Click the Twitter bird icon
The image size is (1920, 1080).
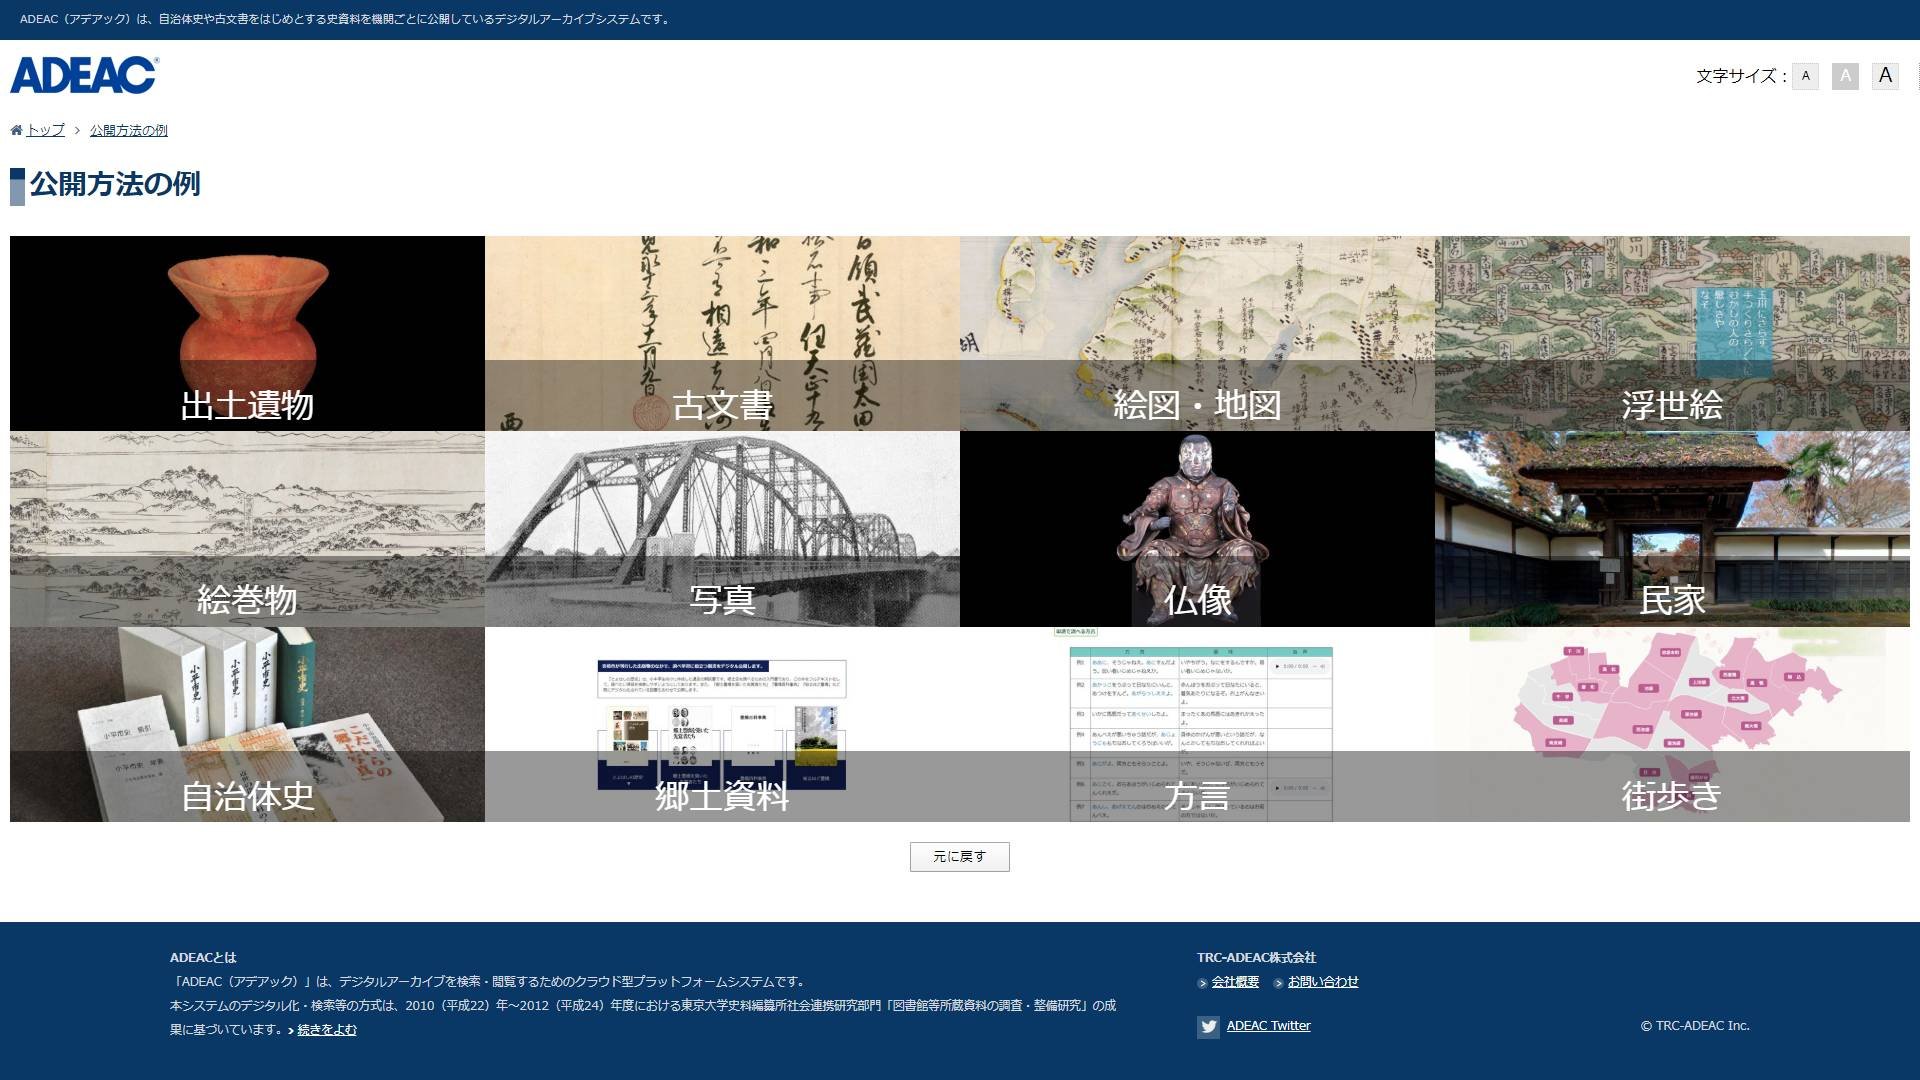(x=1208, y=1027)
